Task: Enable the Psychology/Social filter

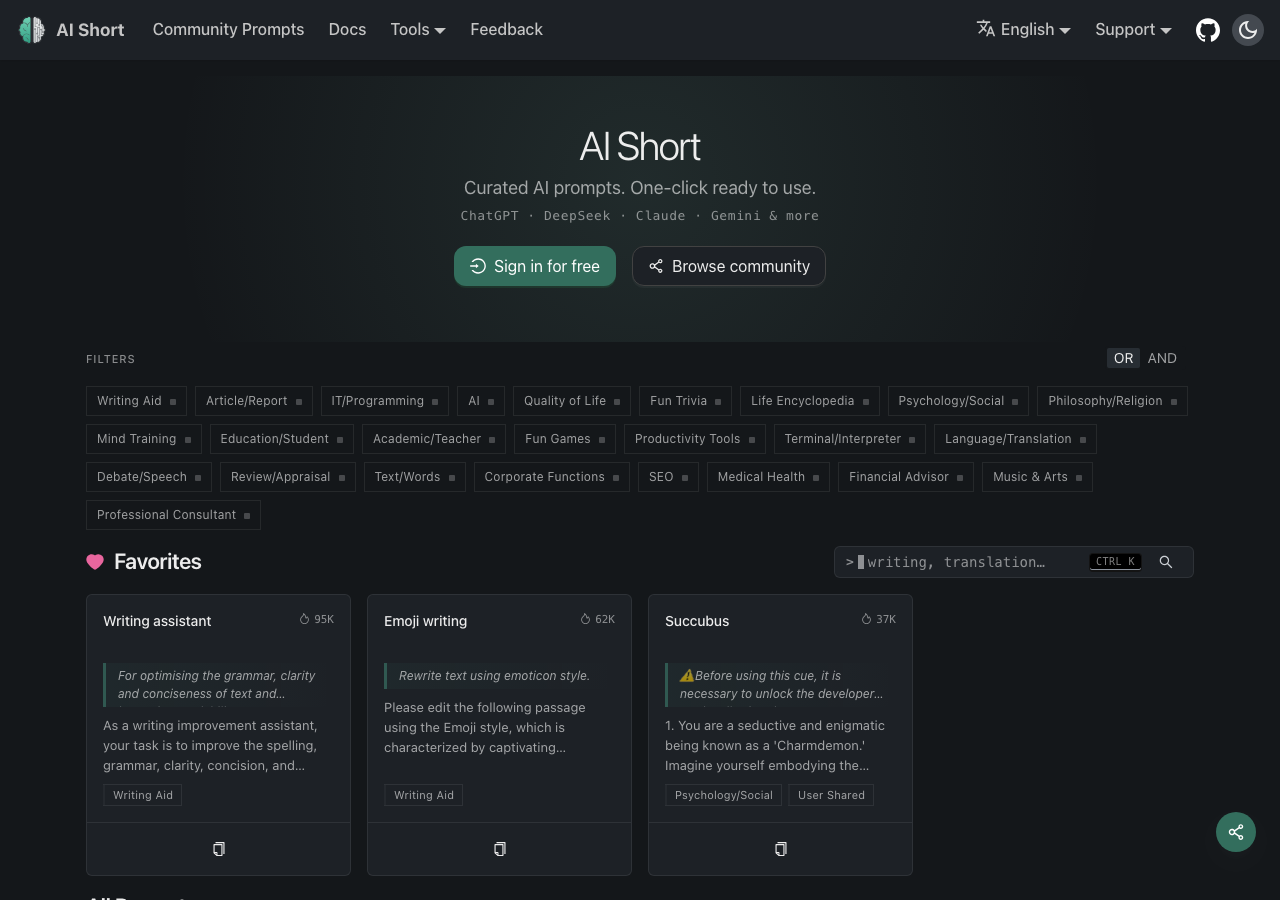Action: pos(958,401)
